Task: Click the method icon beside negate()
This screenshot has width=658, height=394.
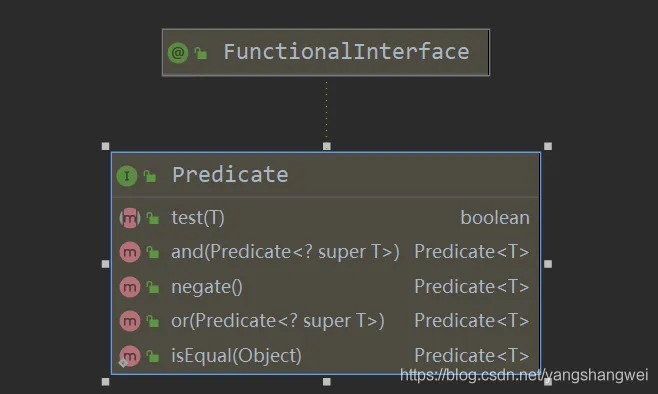Action: 130,287
